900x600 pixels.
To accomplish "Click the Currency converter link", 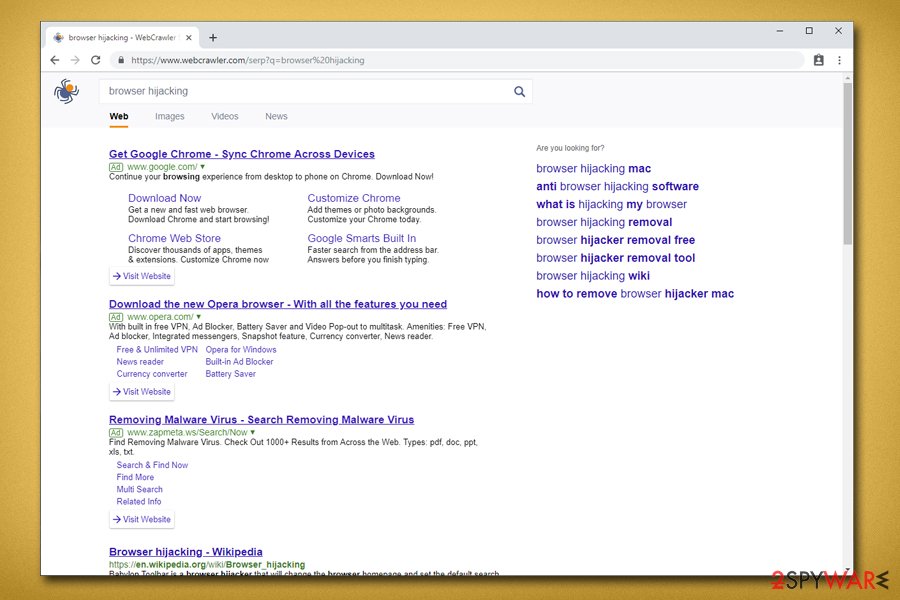I will tap(152, 374).
